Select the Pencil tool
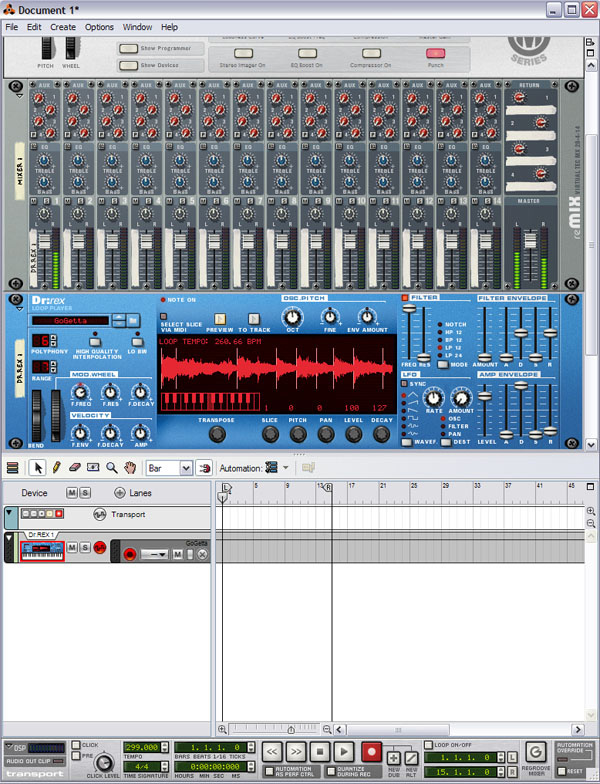Image resolution: width=600 pixels, height=784 pixels. [x=56, y=468]
